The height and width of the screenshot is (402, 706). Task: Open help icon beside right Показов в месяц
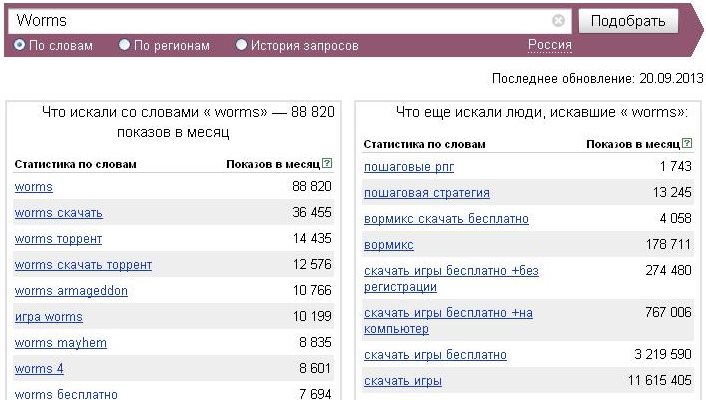tap(687, 143)
